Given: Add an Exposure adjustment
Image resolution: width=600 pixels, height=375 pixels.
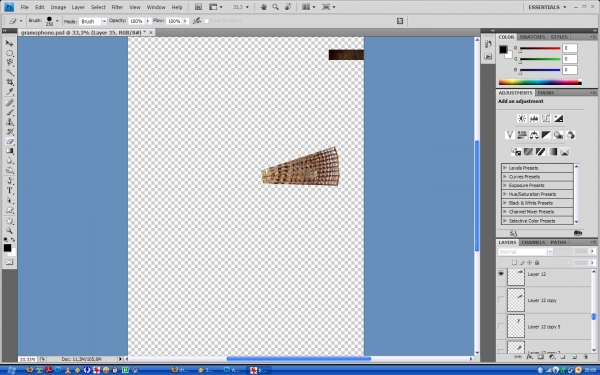Looking at the screenshot, I should pyautogui.click(x=558, y=118).
